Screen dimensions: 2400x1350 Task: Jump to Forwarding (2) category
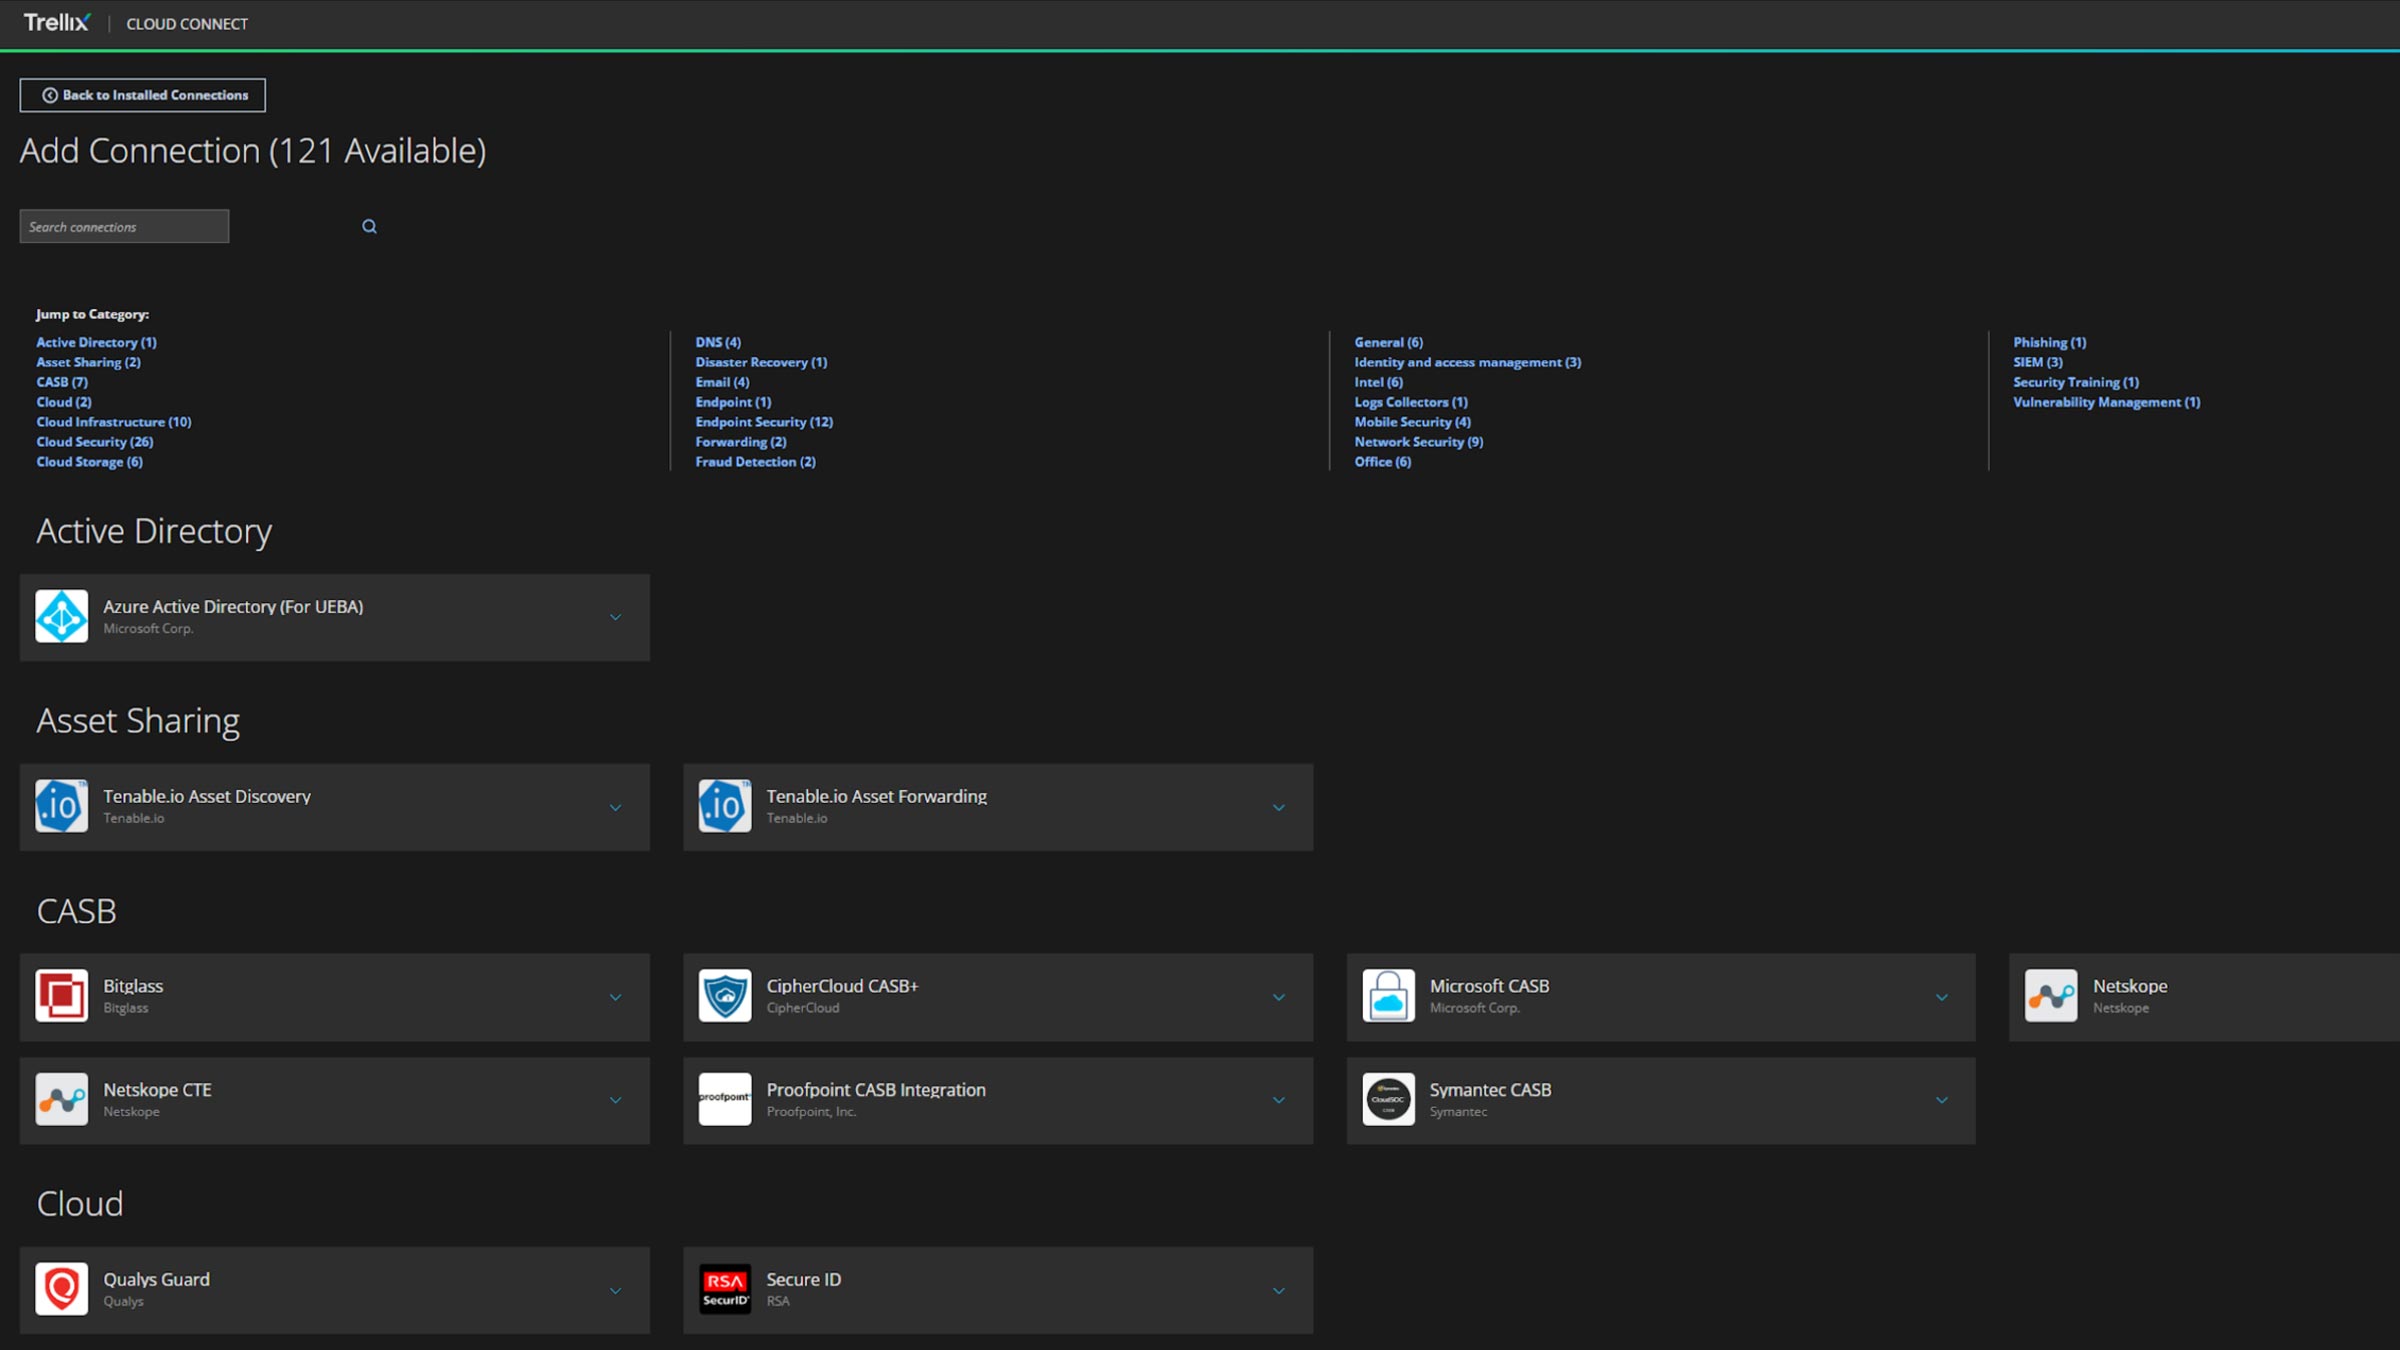741,442
